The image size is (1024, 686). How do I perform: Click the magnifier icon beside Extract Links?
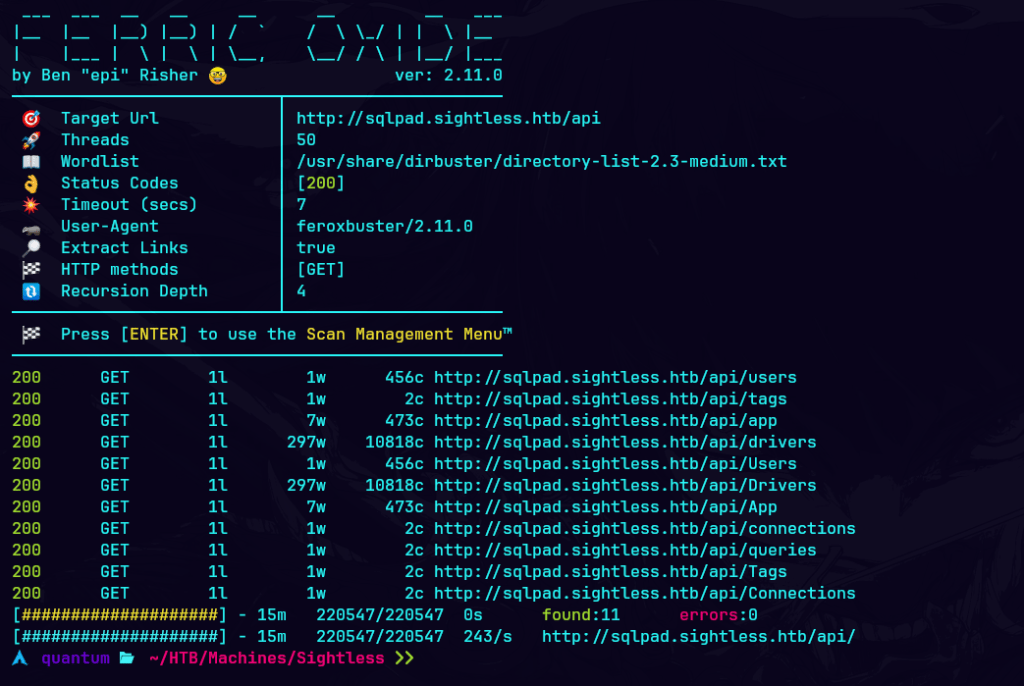[x=30, y=248]
